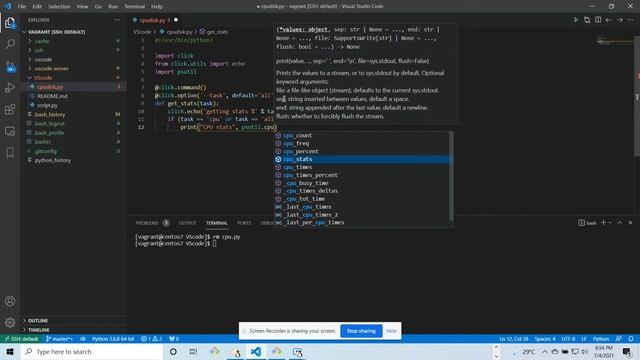The width and height of the screenshot is (640, 360).
Task: Open the notifications bell in status bar
Action: pos(631,339)
